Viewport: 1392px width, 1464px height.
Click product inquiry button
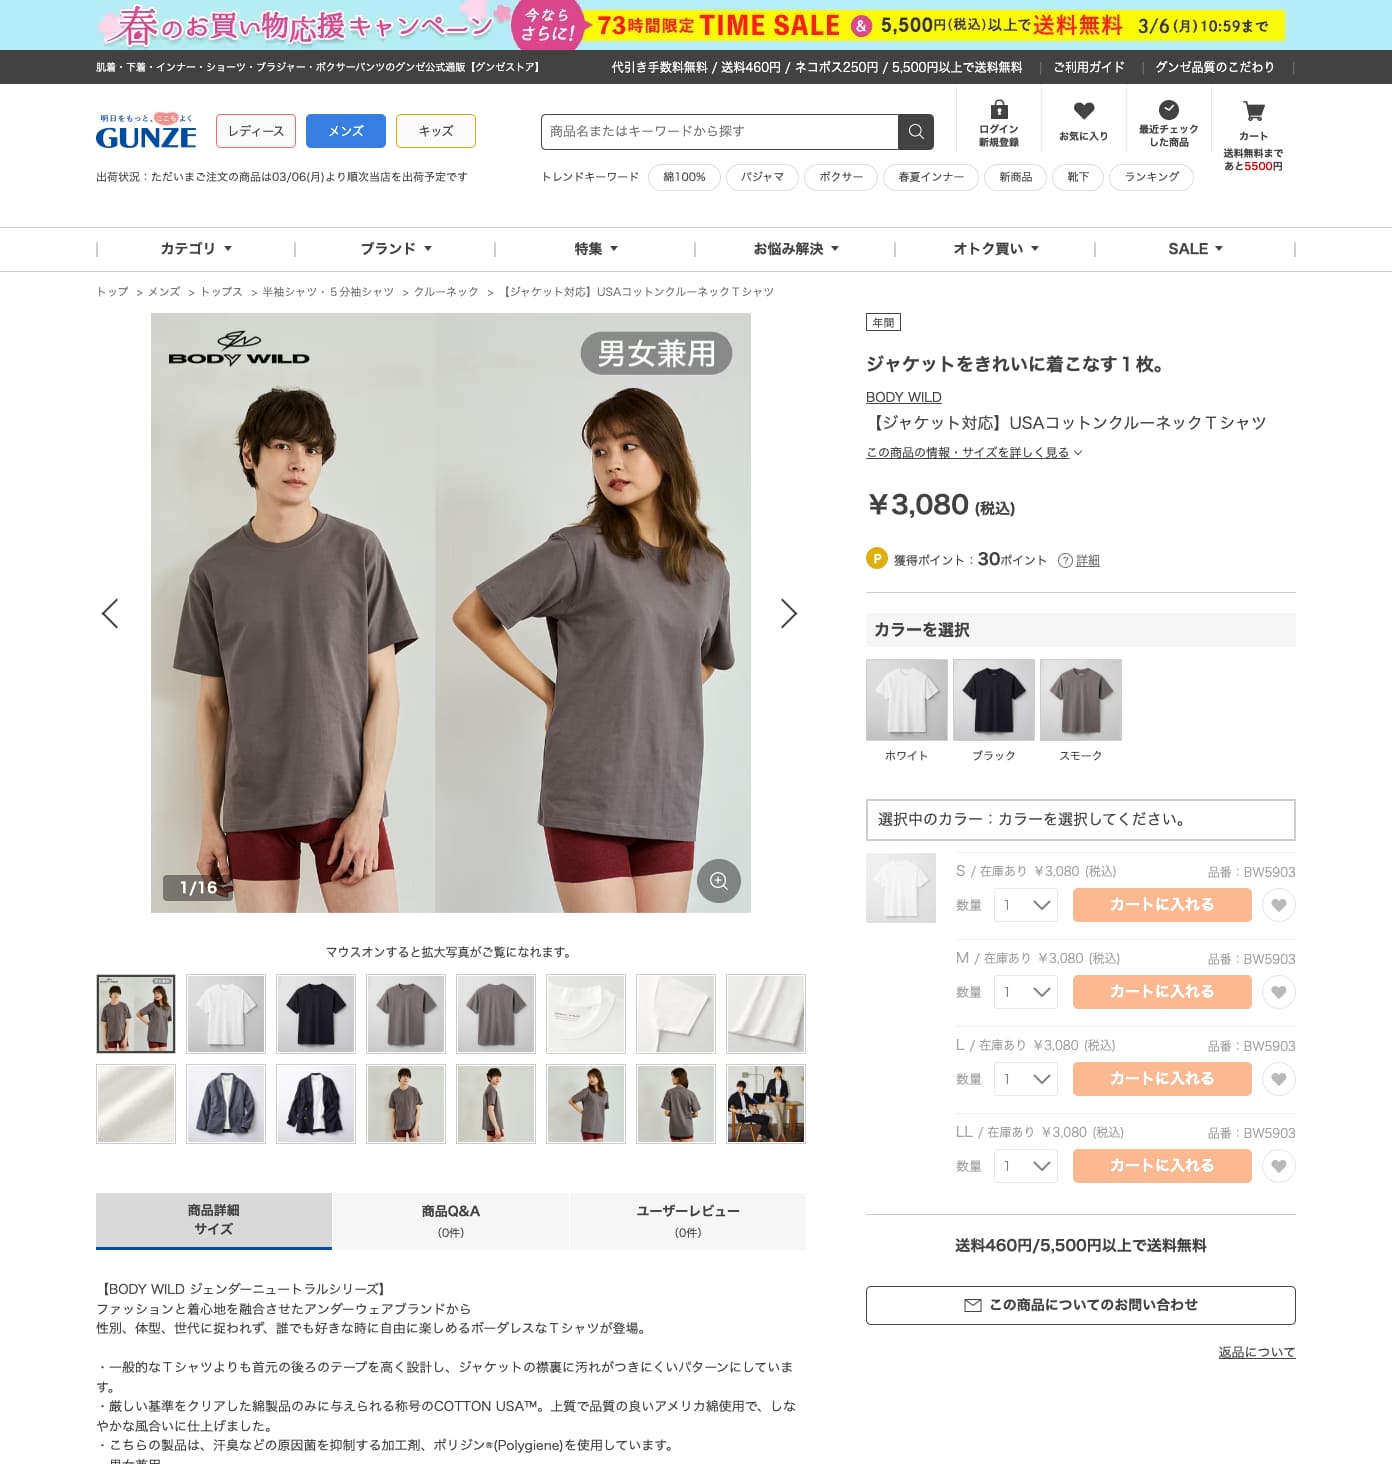pyautogui.click(x=1081, y=1305)
